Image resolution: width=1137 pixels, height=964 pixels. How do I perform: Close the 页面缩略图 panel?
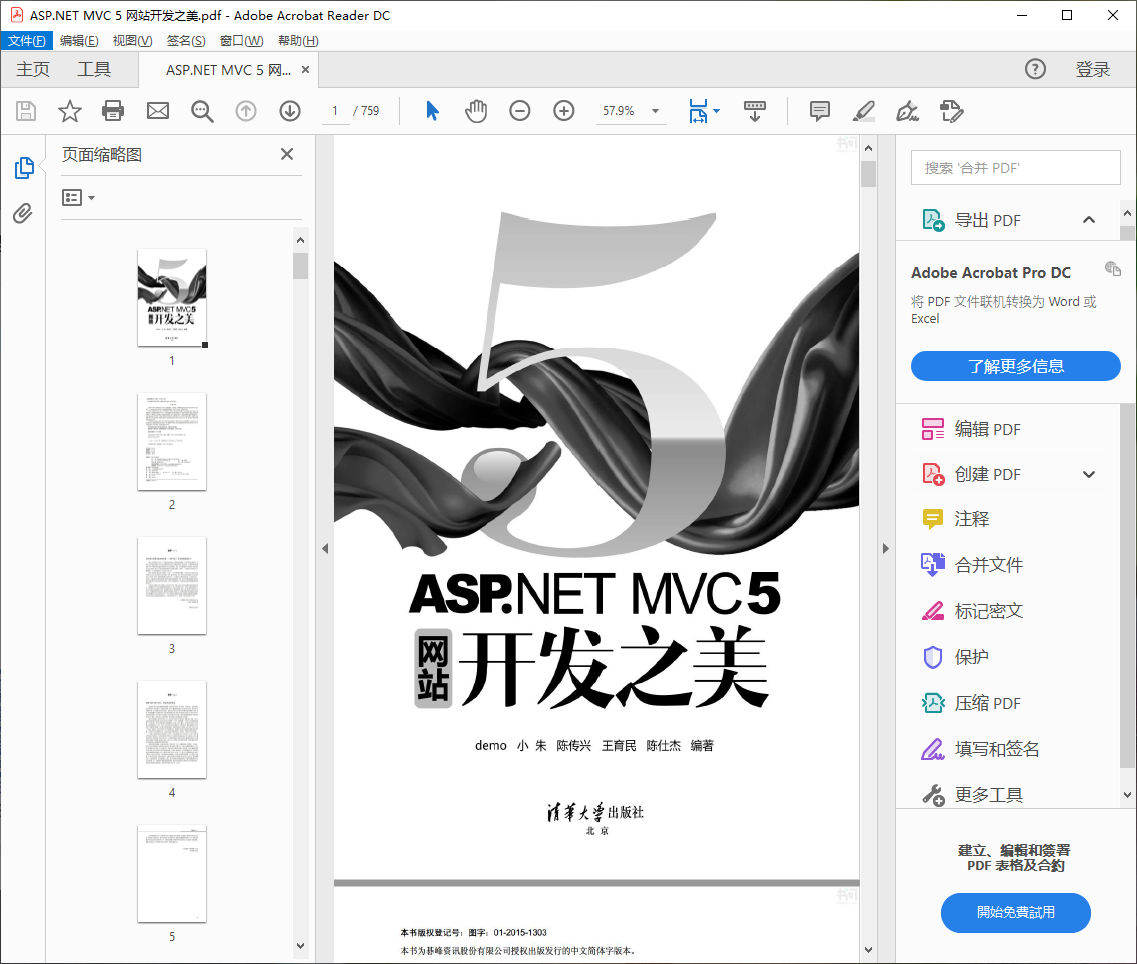click(287, 154)
